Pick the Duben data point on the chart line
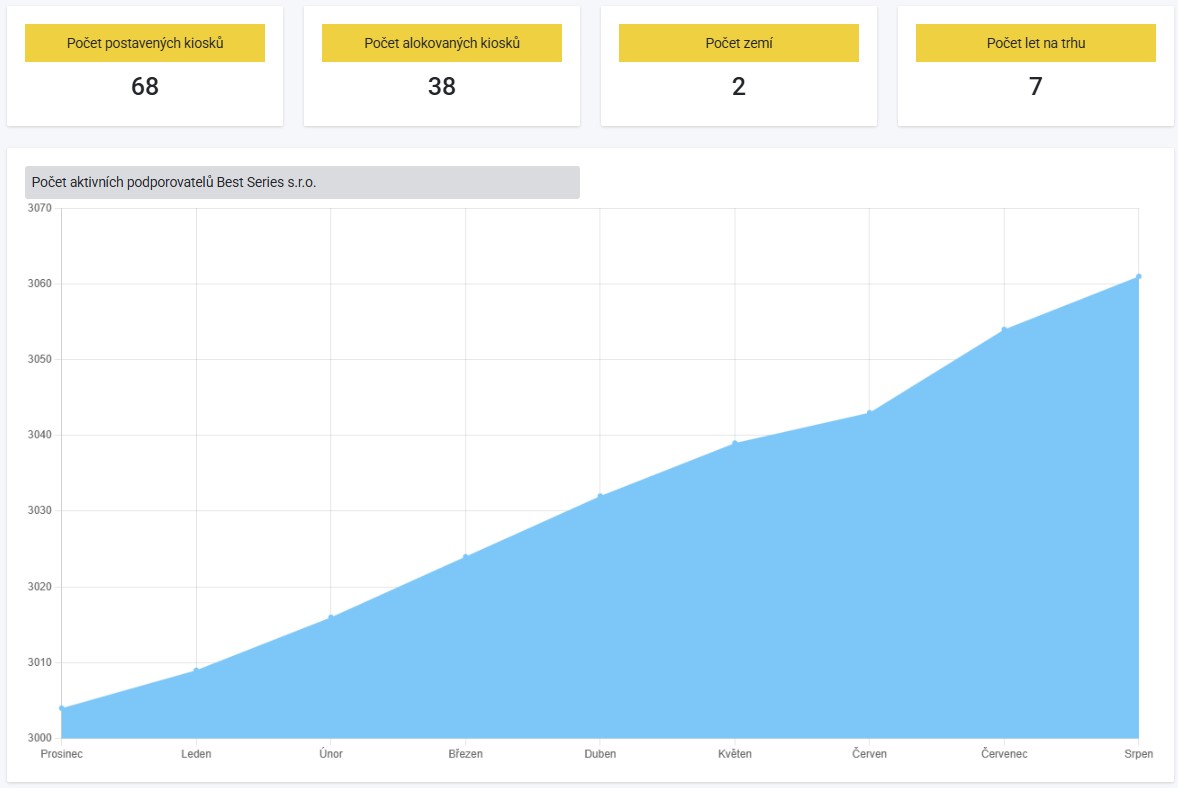Screen dimensions: 1178x788 (600, 496)
